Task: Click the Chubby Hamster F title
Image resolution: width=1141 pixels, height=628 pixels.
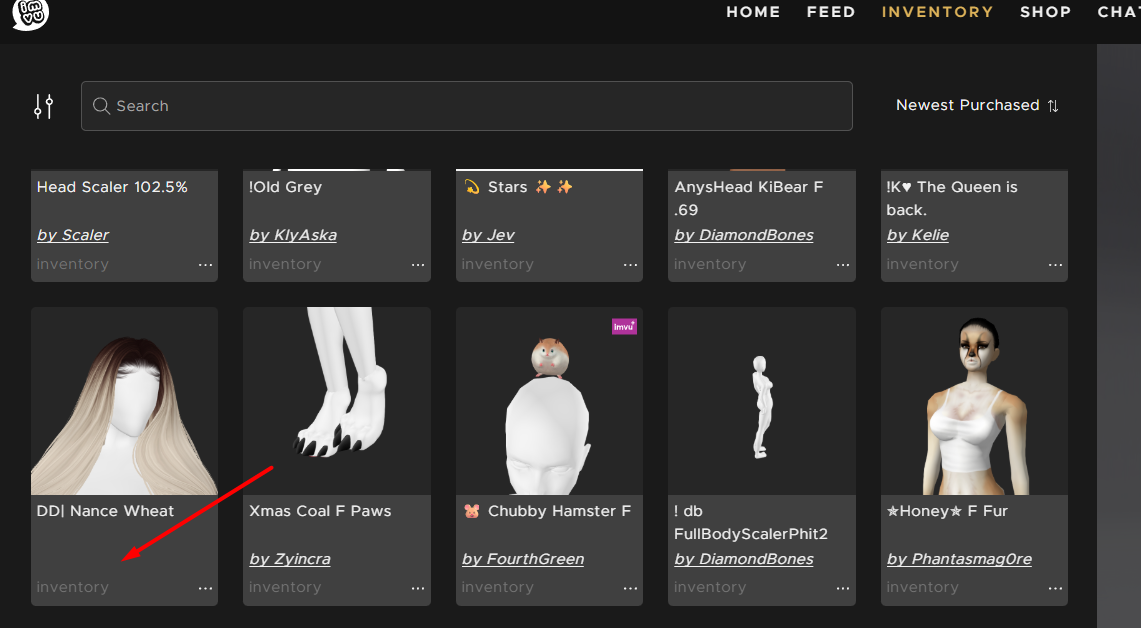Action: click(547, 511)
